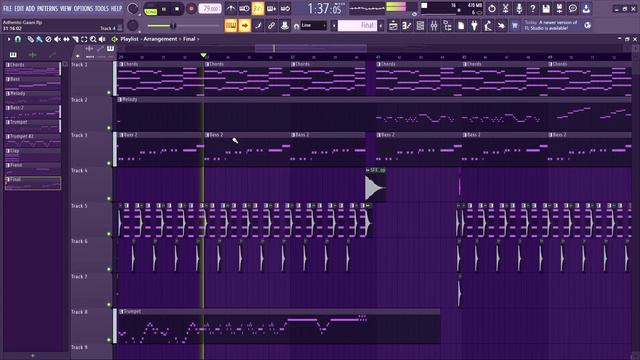Open pattern selector showing Final

357,26
